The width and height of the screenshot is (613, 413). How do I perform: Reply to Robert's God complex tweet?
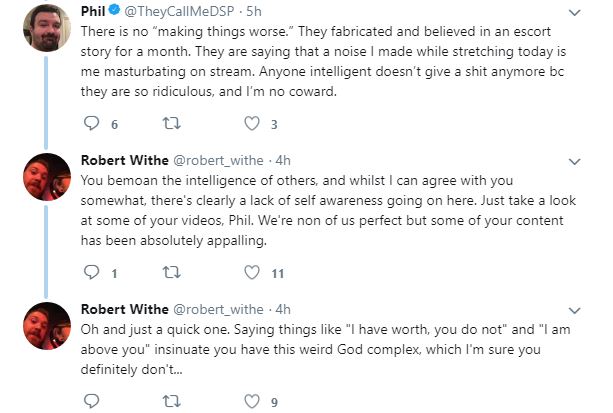[x=91, y=401]
